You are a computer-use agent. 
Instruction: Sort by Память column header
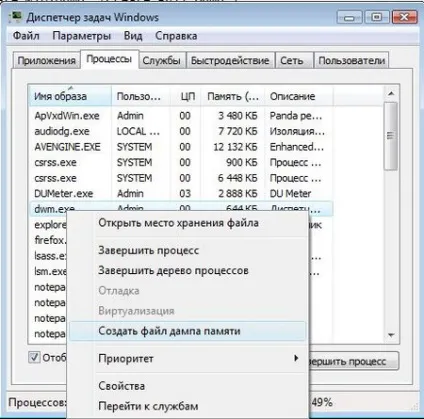pyautogui.click(x=233, y=96)
